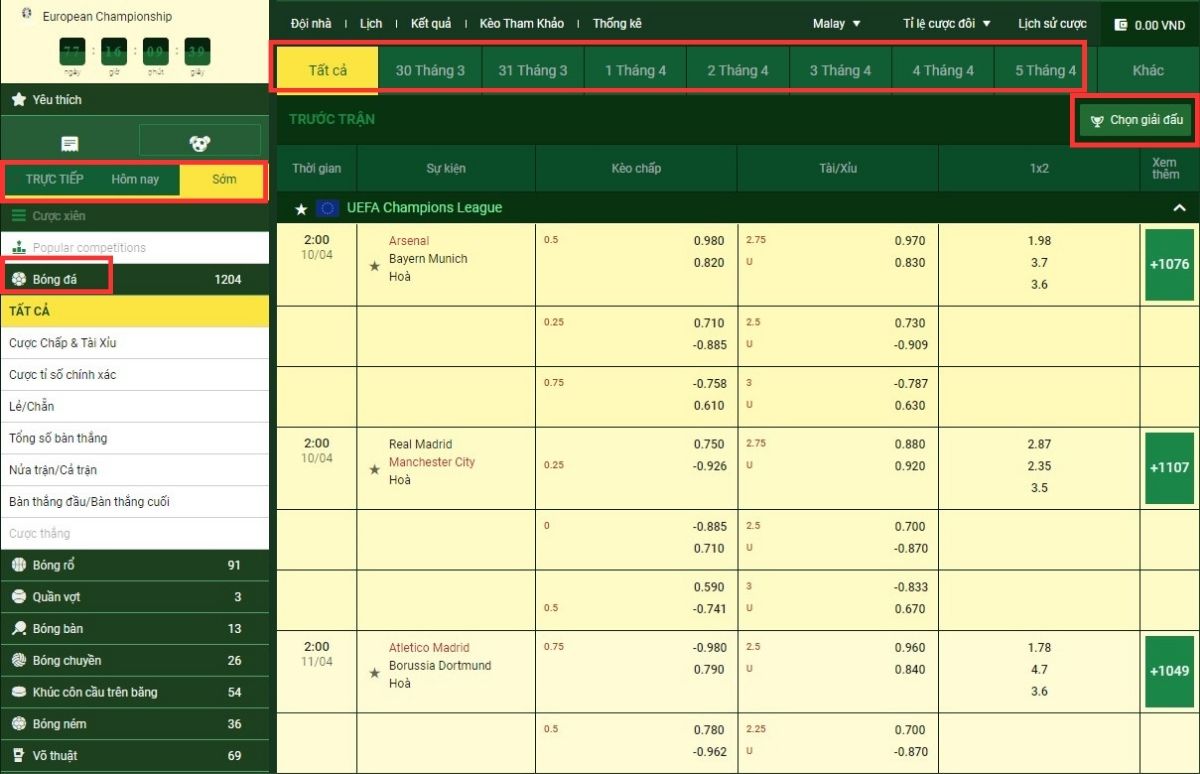The image size is (1200, 774).
Task: Click the handball icon beside Bóng ném
Action: coord(18,724)
